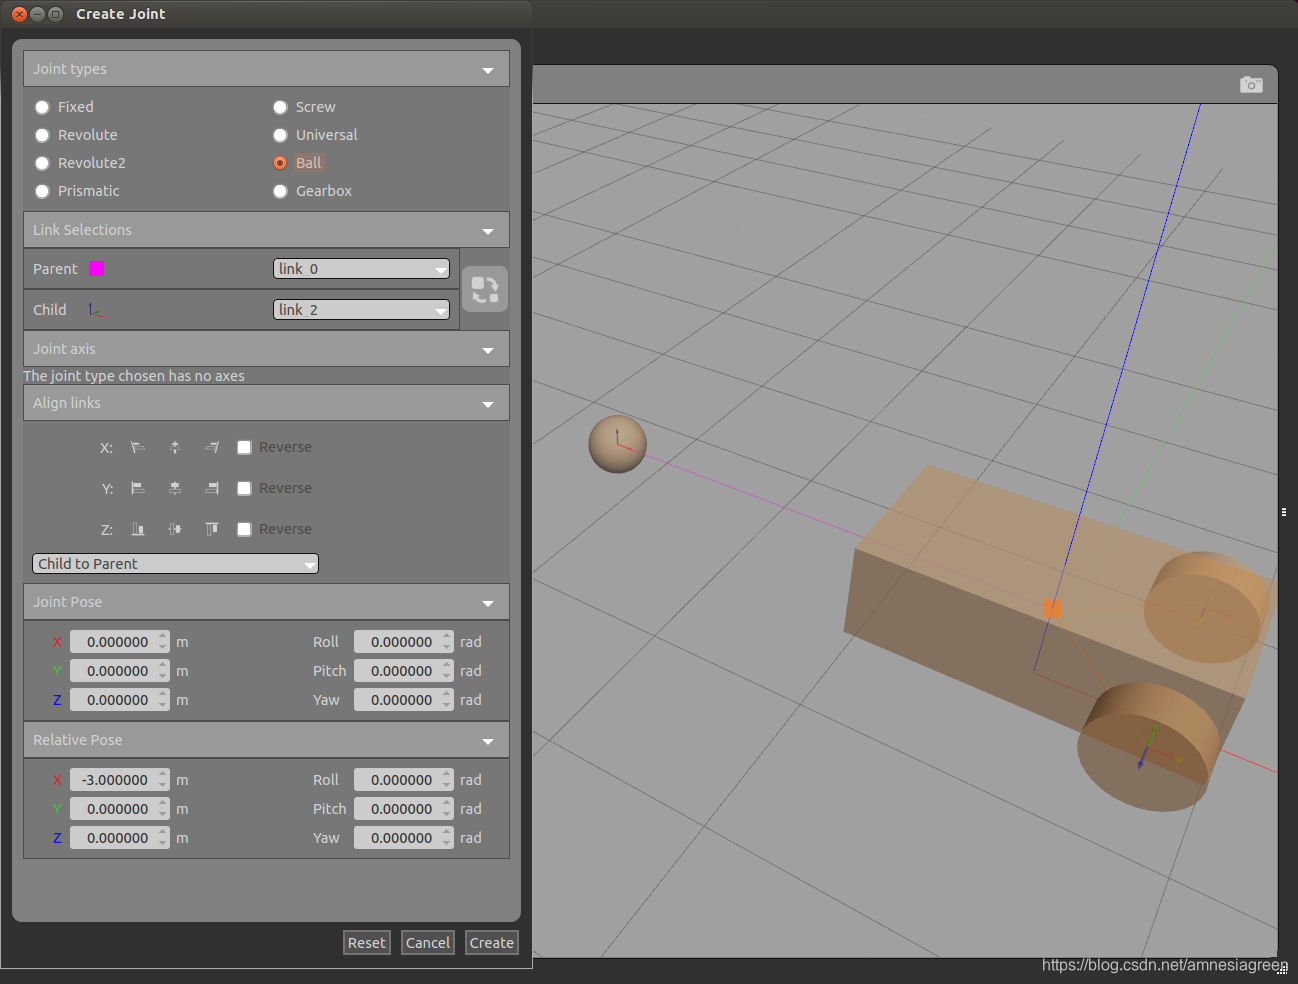The height and width of the screenshot is (984, 1298).
Task: Click the Joint Pose Roll spinner arrows
Action: [447, 642]
